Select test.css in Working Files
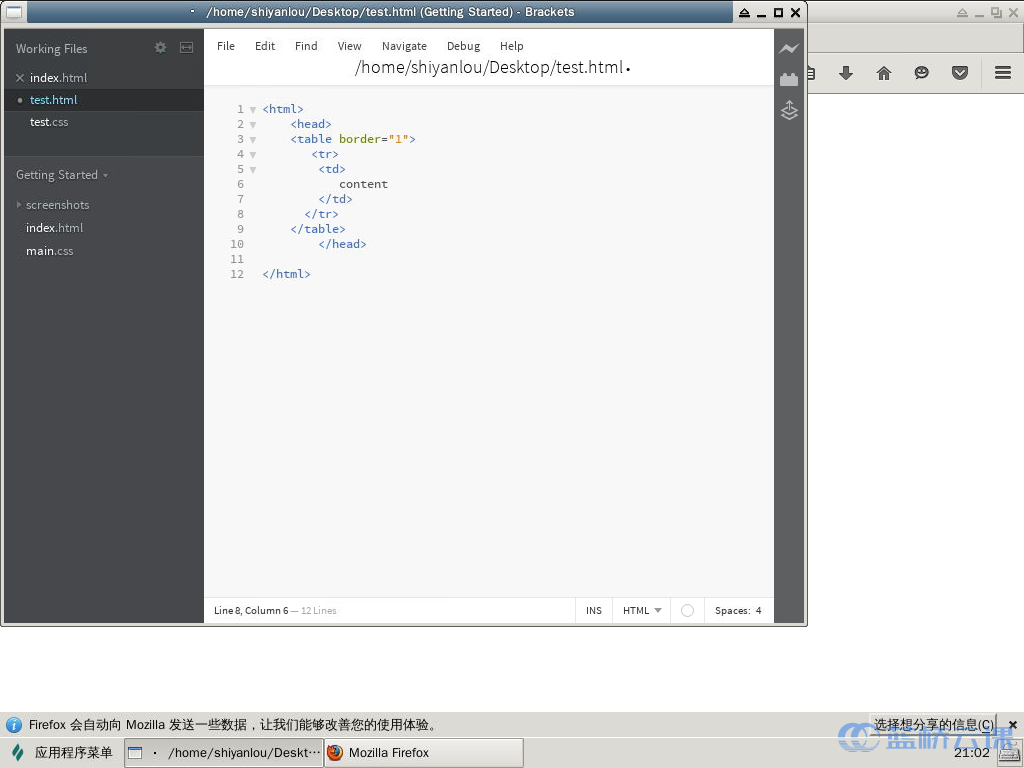The width and height of the screenshot is (1024, 768). (49, 122)
